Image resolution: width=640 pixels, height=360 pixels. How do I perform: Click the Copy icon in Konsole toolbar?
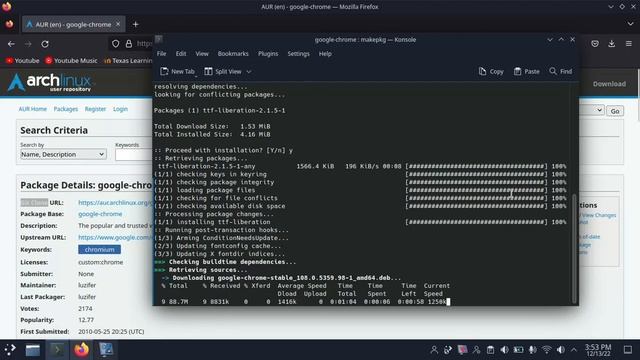[x=482, y=71]
